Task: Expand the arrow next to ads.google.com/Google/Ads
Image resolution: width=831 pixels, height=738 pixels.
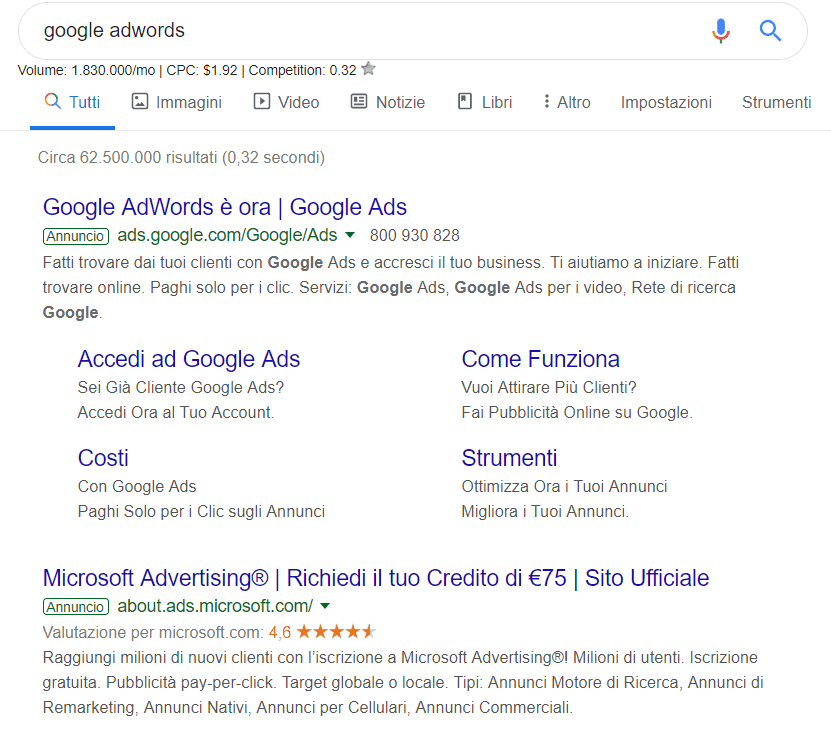Action: tap(350, 235)
